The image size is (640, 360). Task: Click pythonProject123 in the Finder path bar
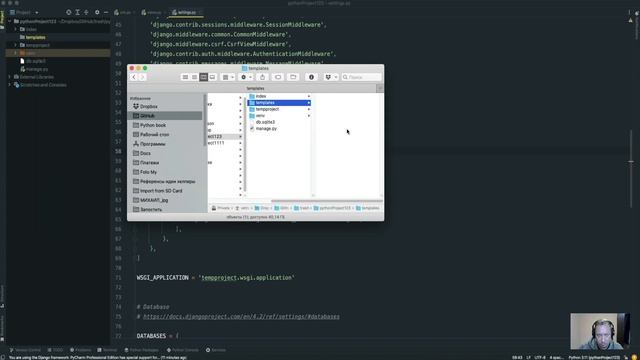click(x=333, y=208)
